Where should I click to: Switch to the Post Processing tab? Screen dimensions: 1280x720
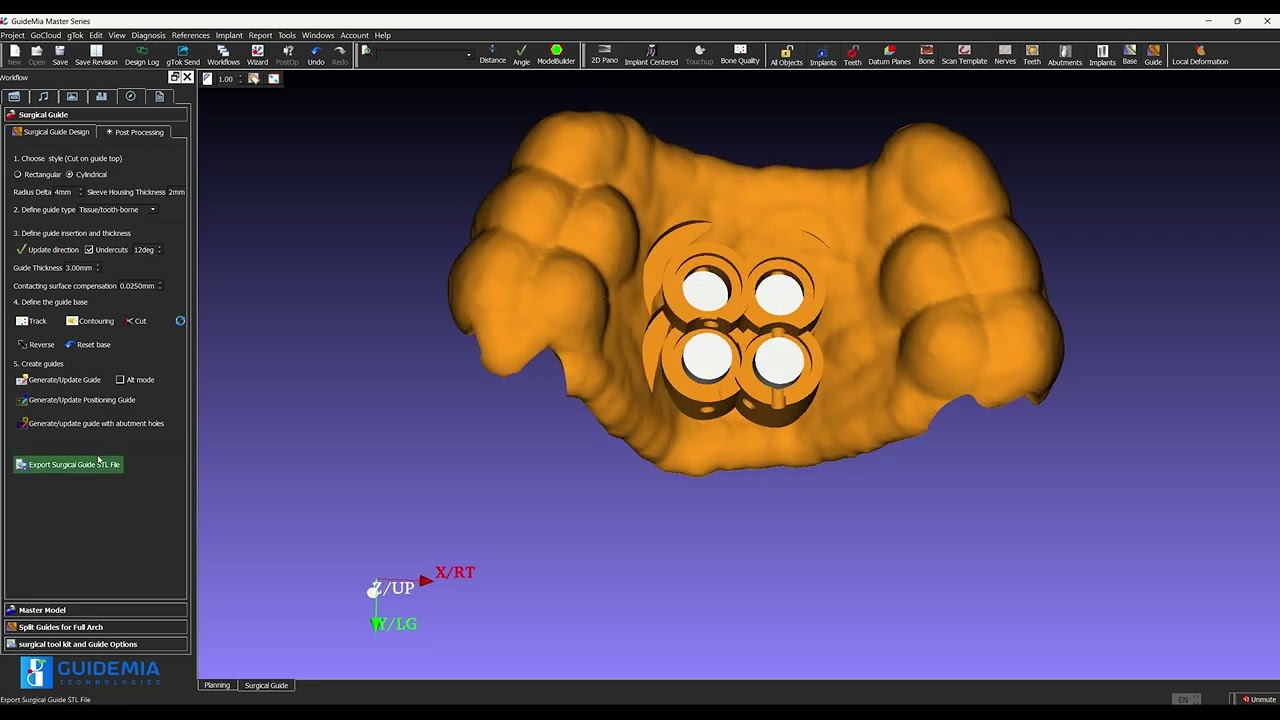point(135,132)
